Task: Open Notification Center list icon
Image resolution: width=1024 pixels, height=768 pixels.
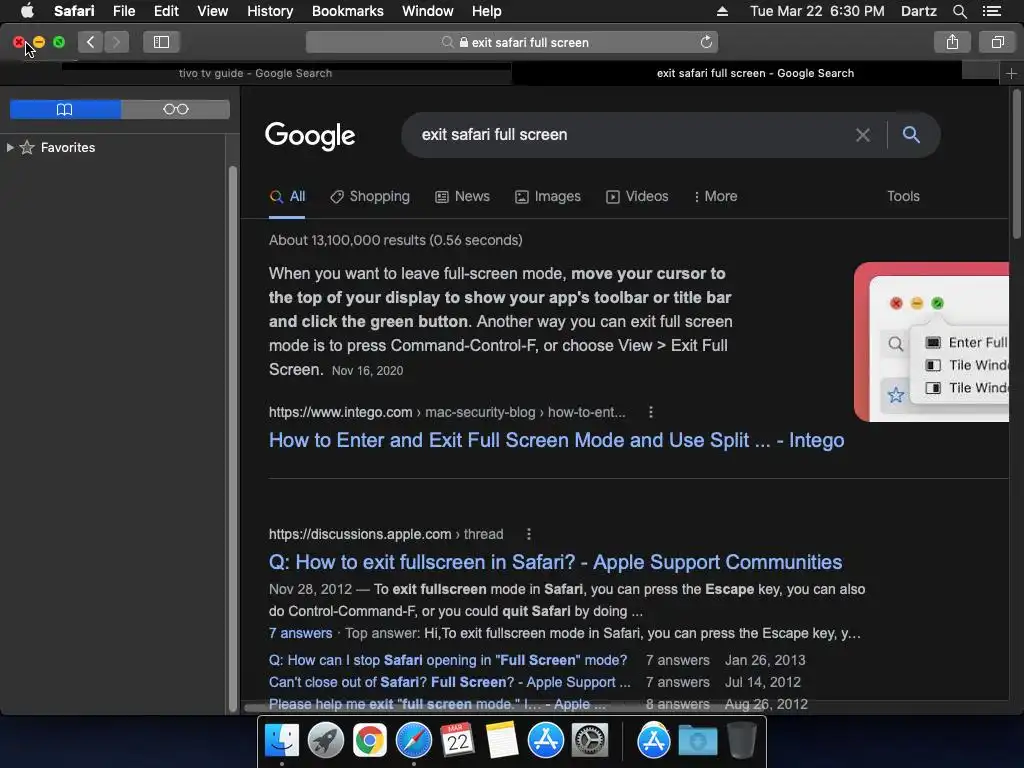Action: 992,11
